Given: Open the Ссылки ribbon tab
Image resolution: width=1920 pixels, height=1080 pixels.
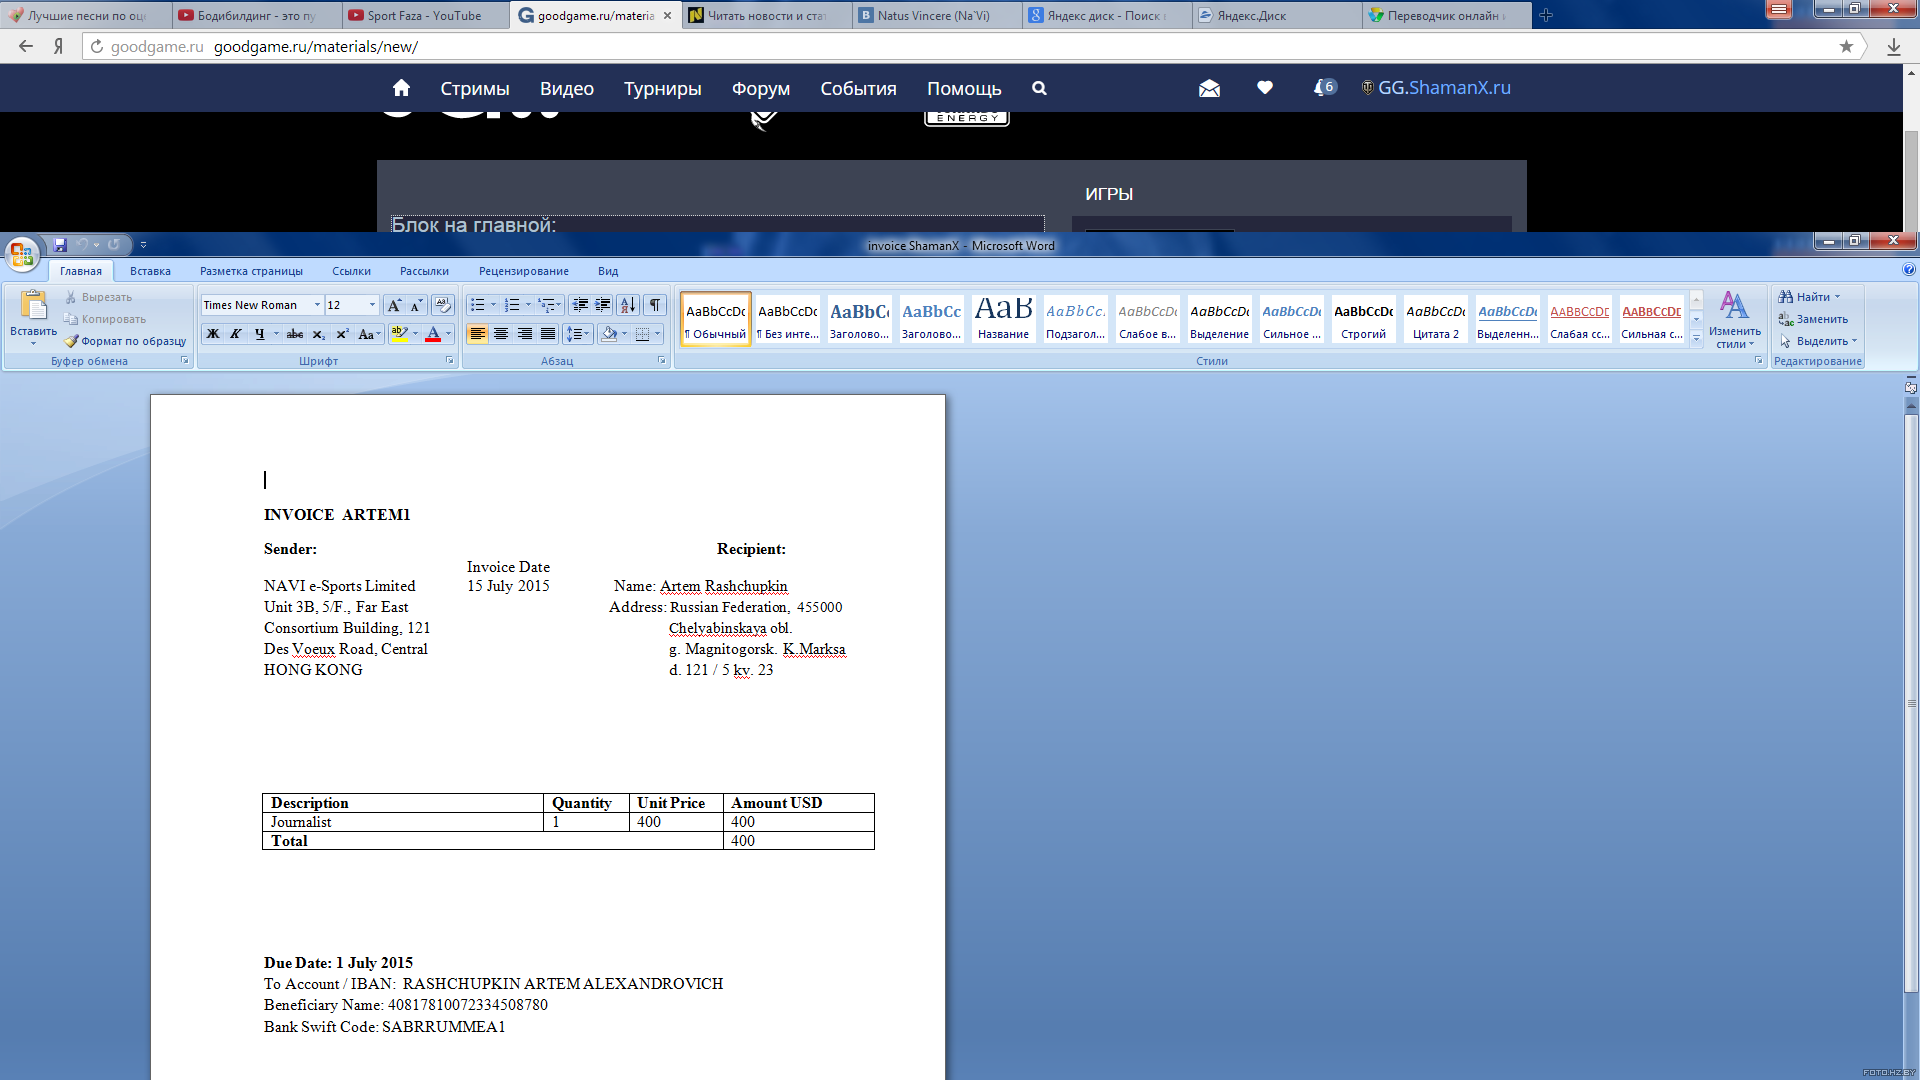Looking at the screenshot, I should pyautogui.click(x=351, y=271).
